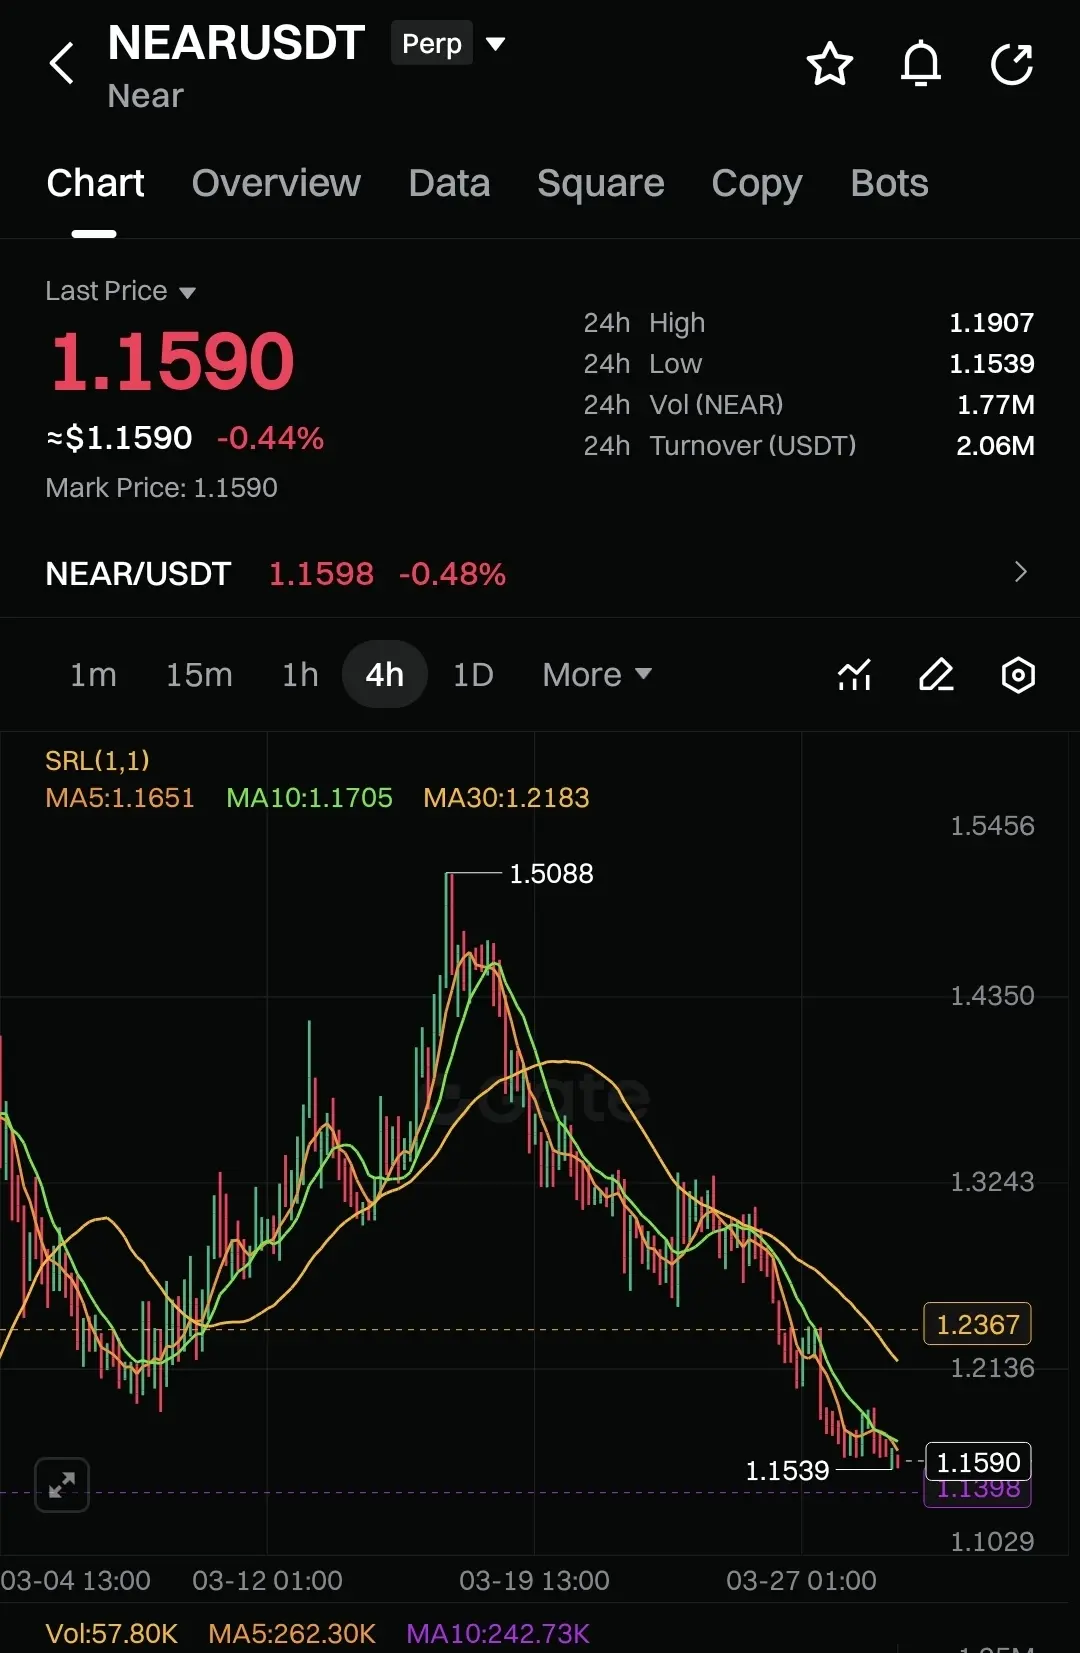Screen dimensions: 1080x1653
Task: Click the MA30:1.2183 indicator value
Action: click(x=506, y=798)
